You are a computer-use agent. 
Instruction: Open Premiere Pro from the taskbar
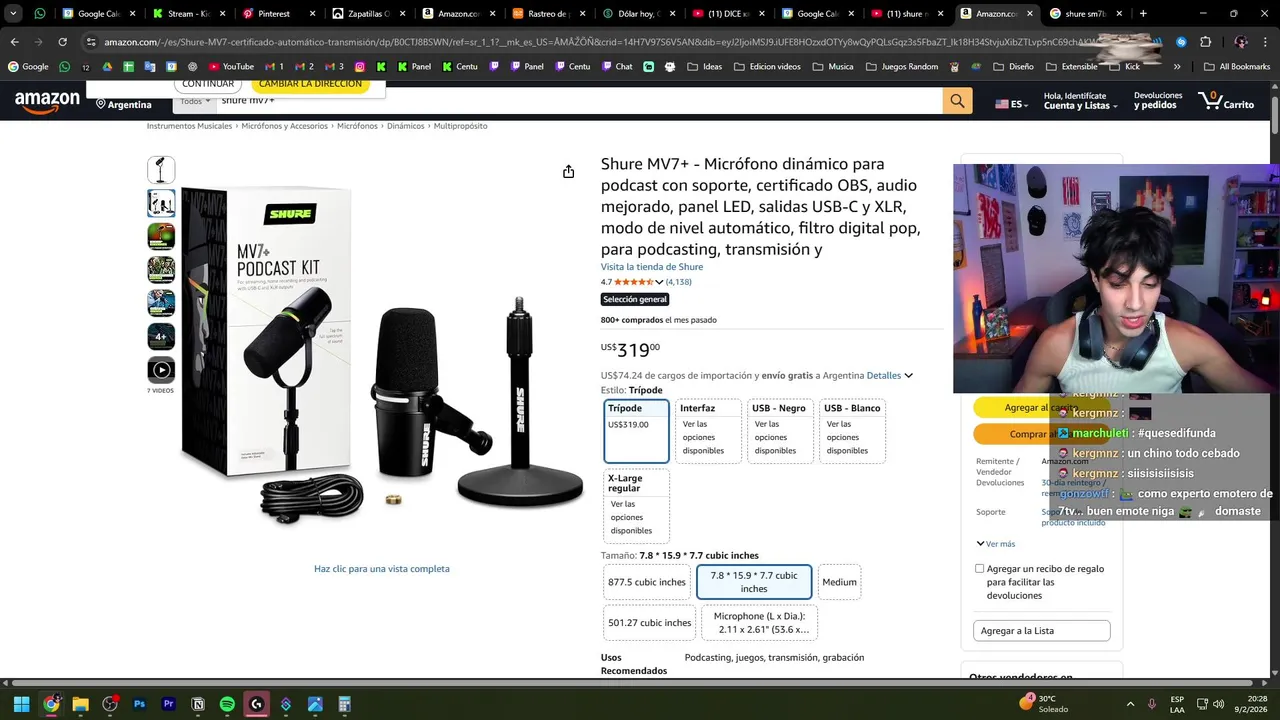click(x=168, y=704)
